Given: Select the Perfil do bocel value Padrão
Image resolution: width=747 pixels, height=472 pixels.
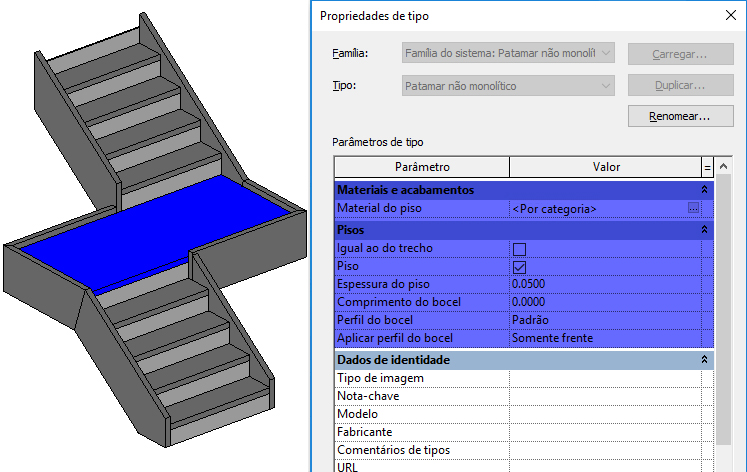Looking at the screenshot, I should click(x=605, y=321).
